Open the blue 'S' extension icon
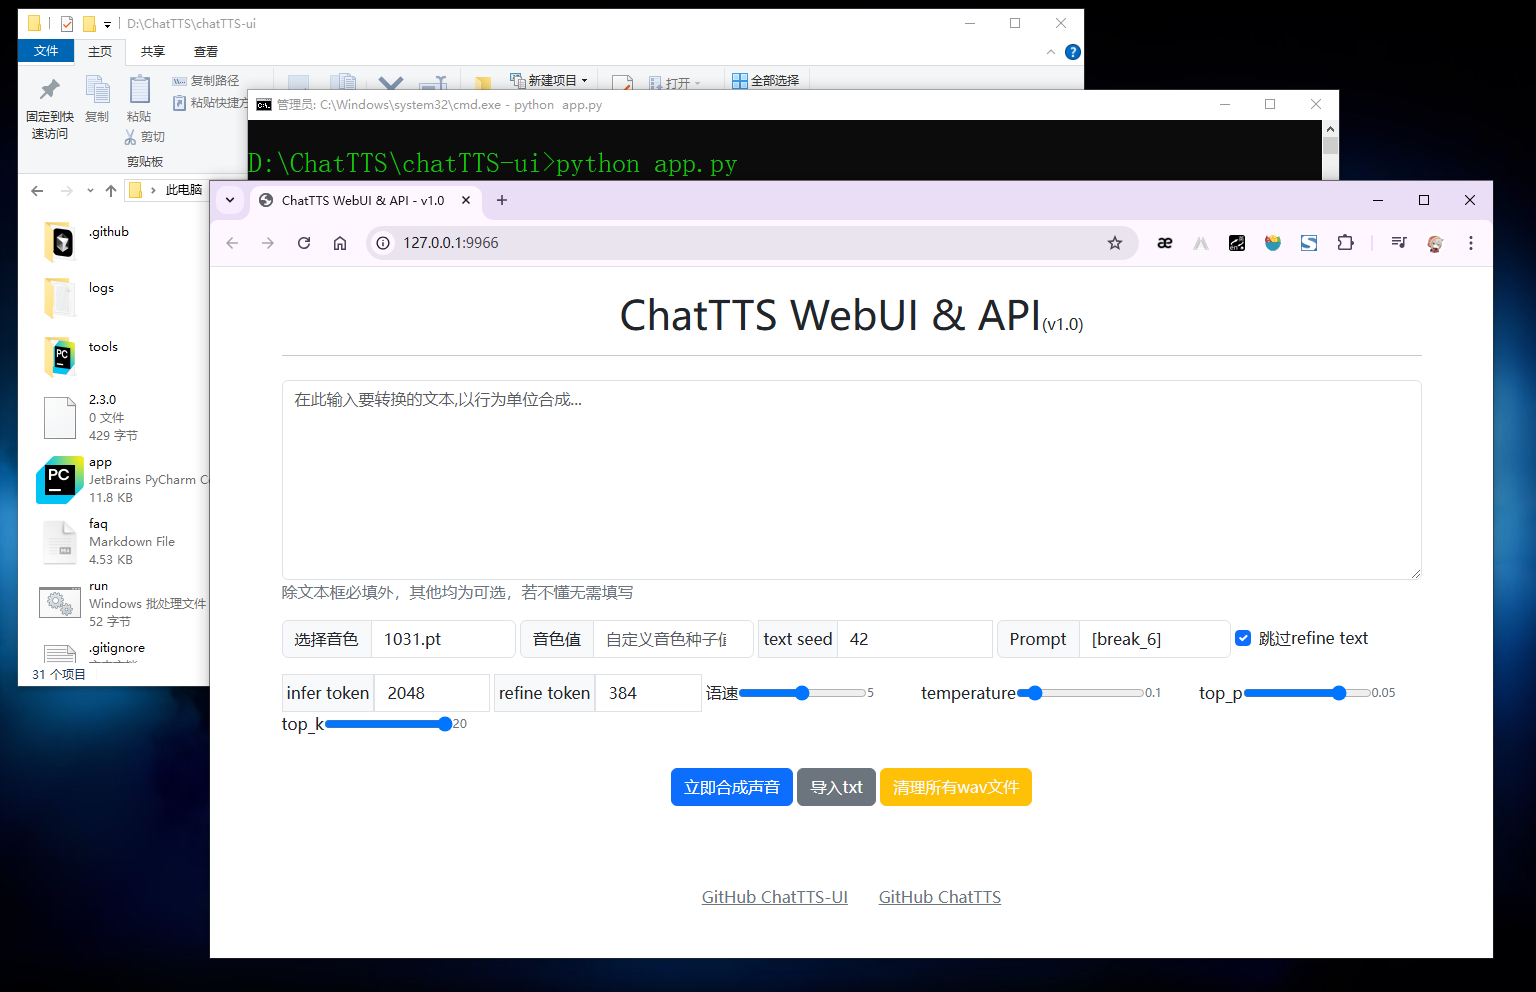1536x992 pixels. tap(1309, 243)
